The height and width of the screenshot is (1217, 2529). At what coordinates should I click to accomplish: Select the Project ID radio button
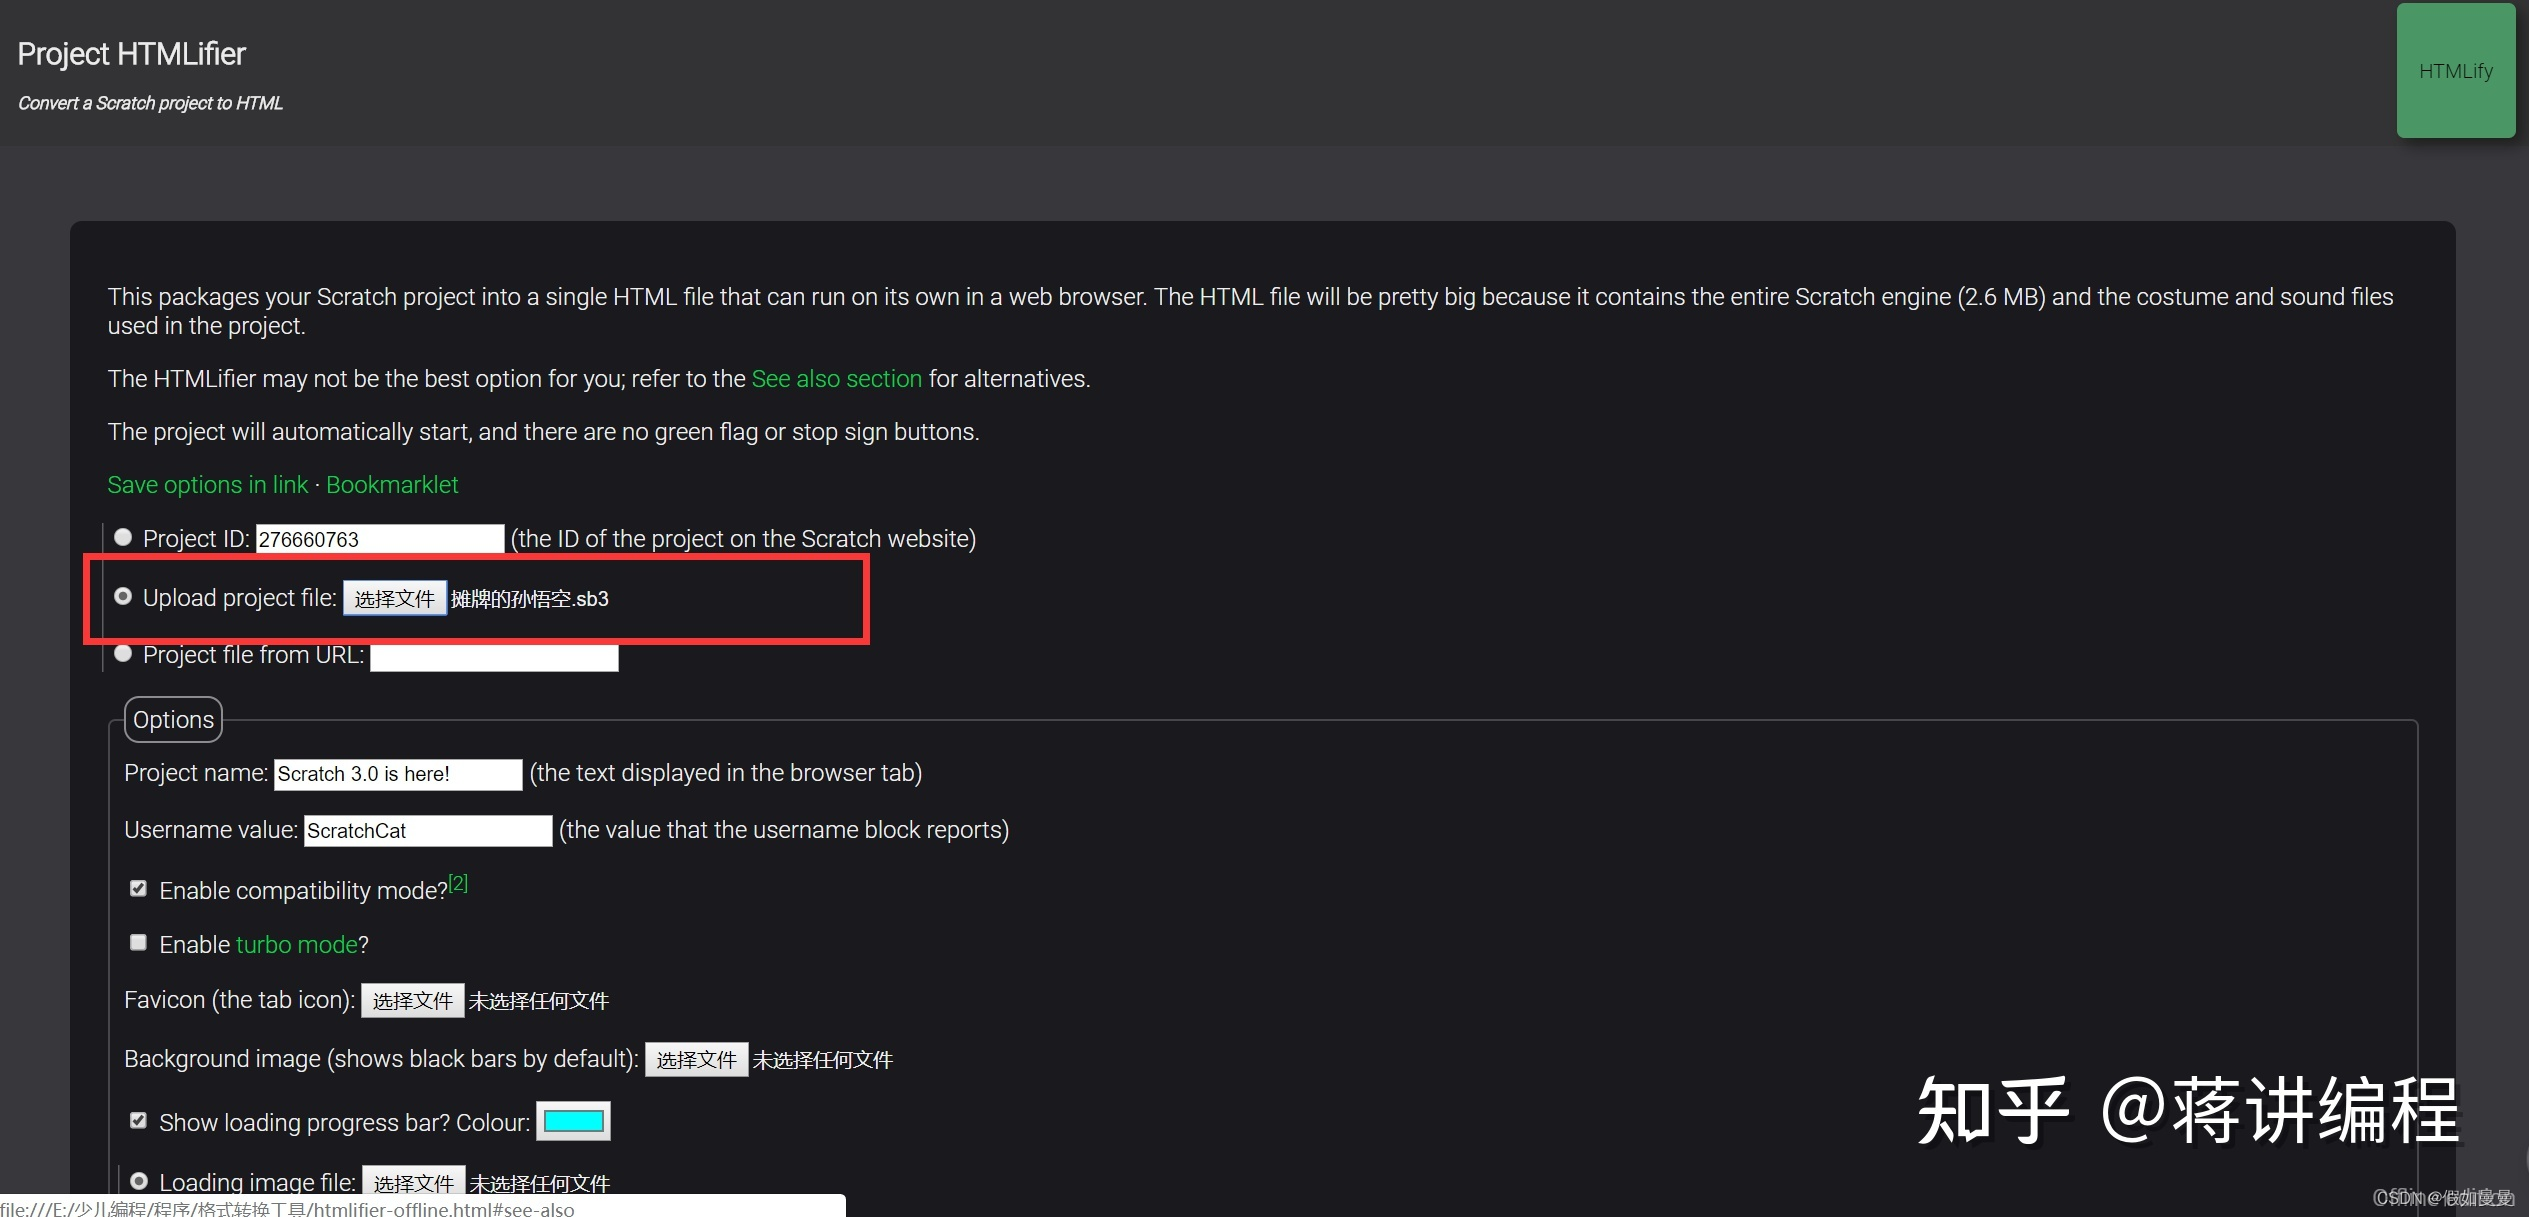click(123, 538)
